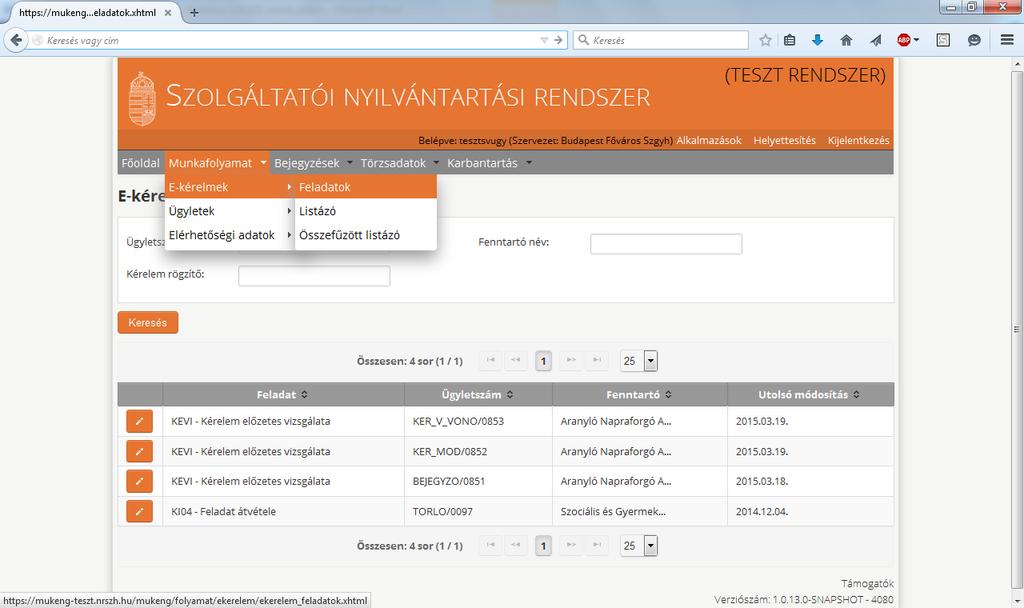Click the orange Keresés button
1024x608 pixels.
click(x=148, y=323)
